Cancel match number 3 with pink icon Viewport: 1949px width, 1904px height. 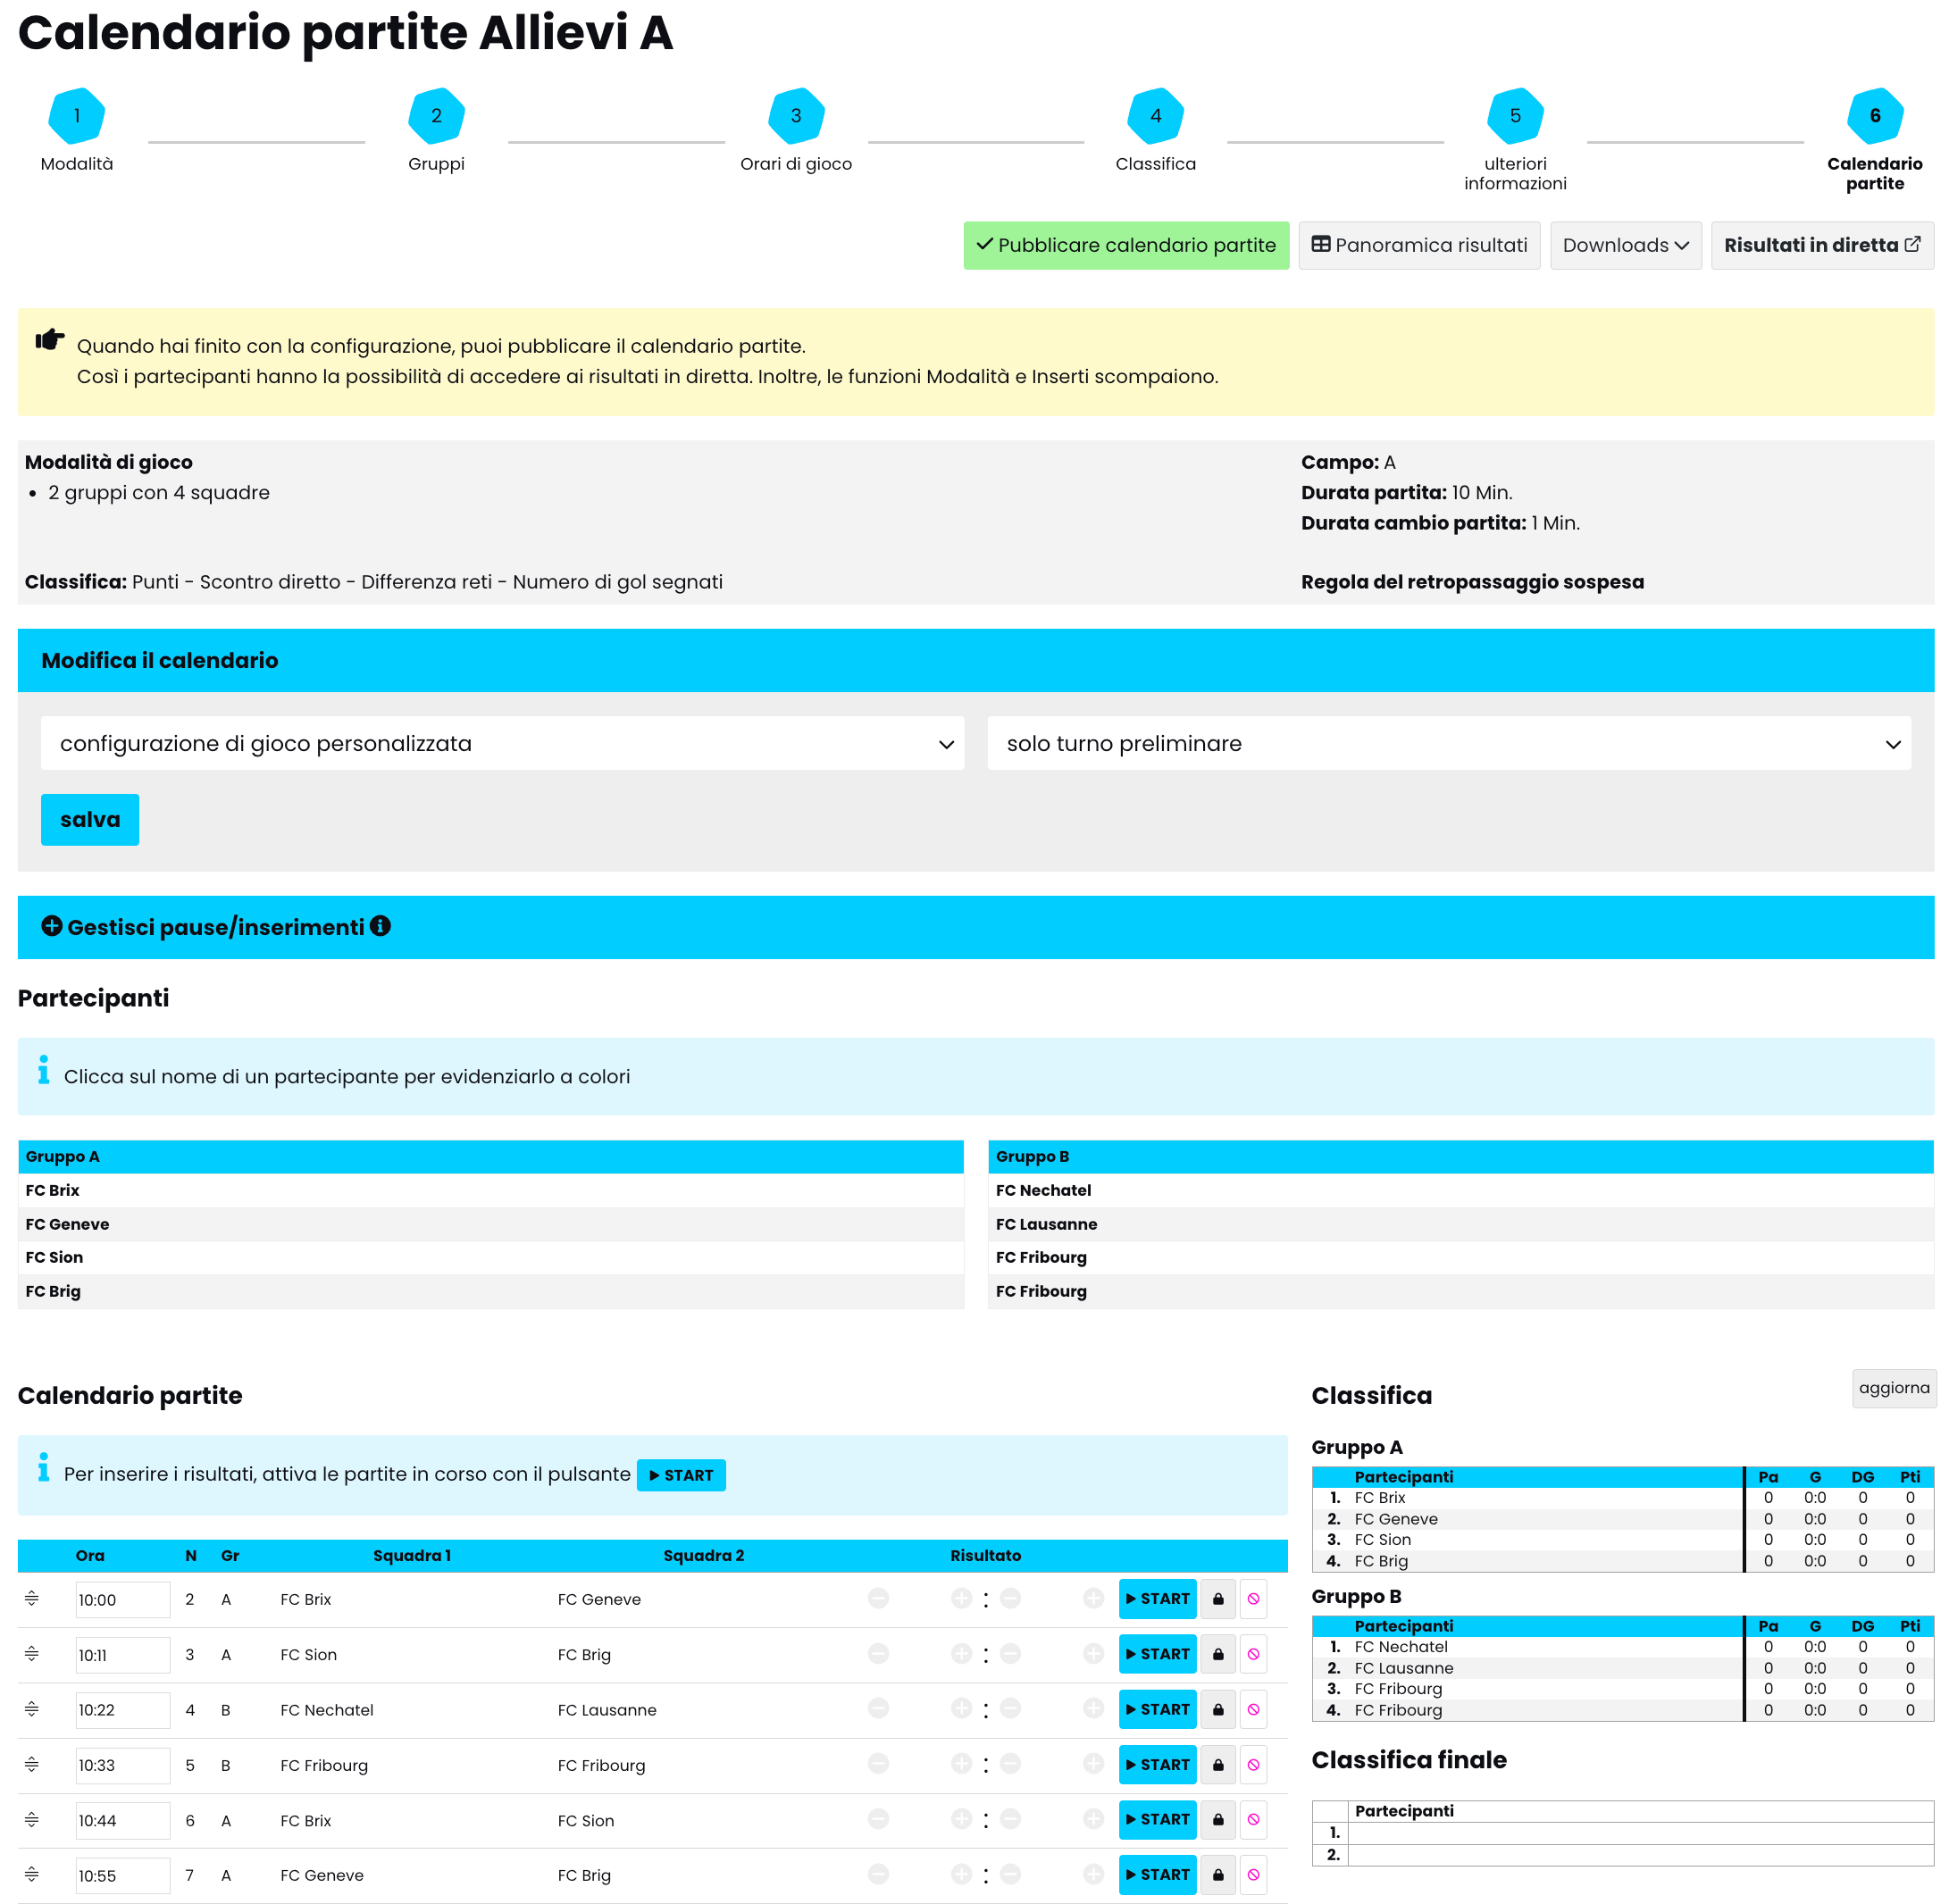1253,1654
